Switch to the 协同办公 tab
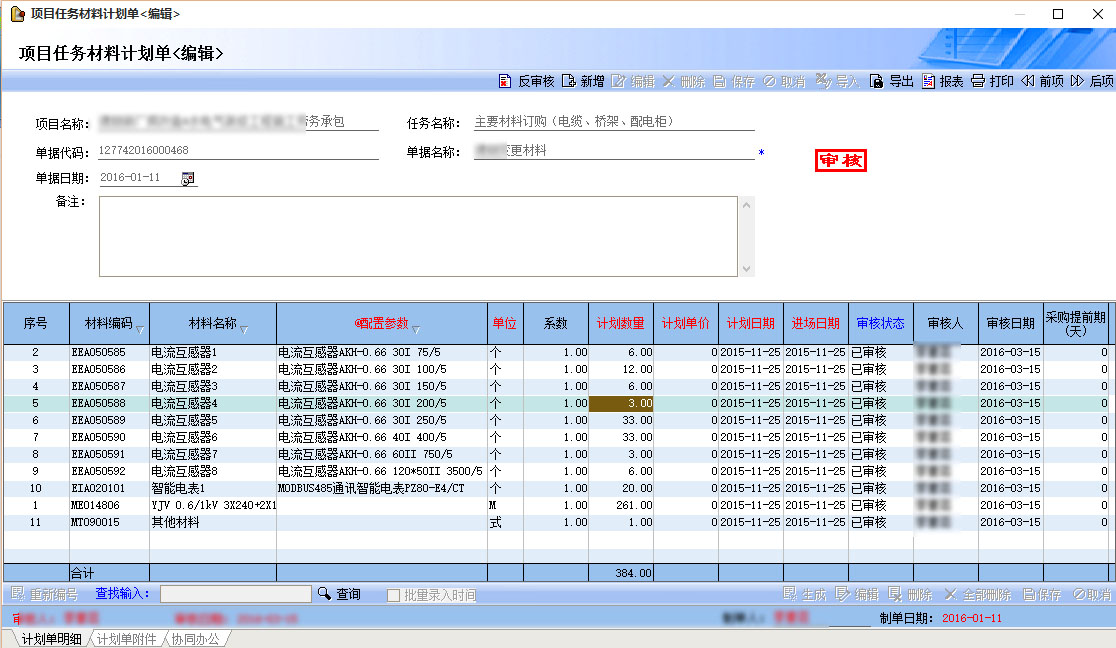Image resolution: width=1116 pixels, height=648 pixels. pyautogui.click(x=195, y=639)
